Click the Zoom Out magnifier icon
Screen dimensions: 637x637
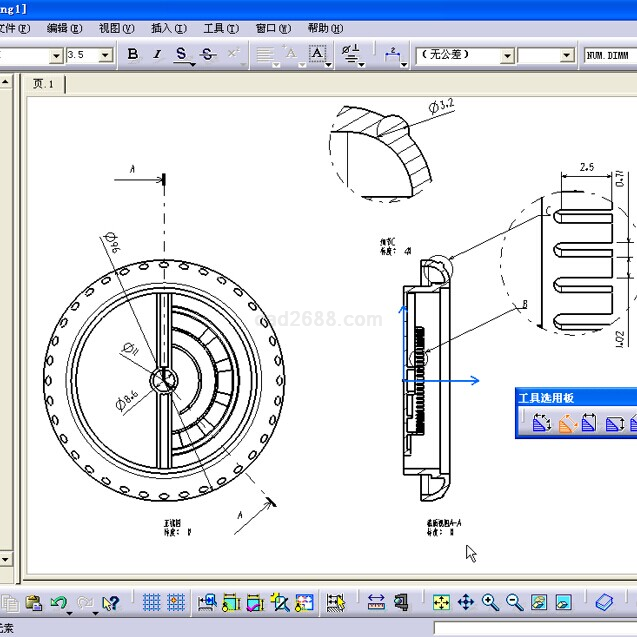pos(514,603)
